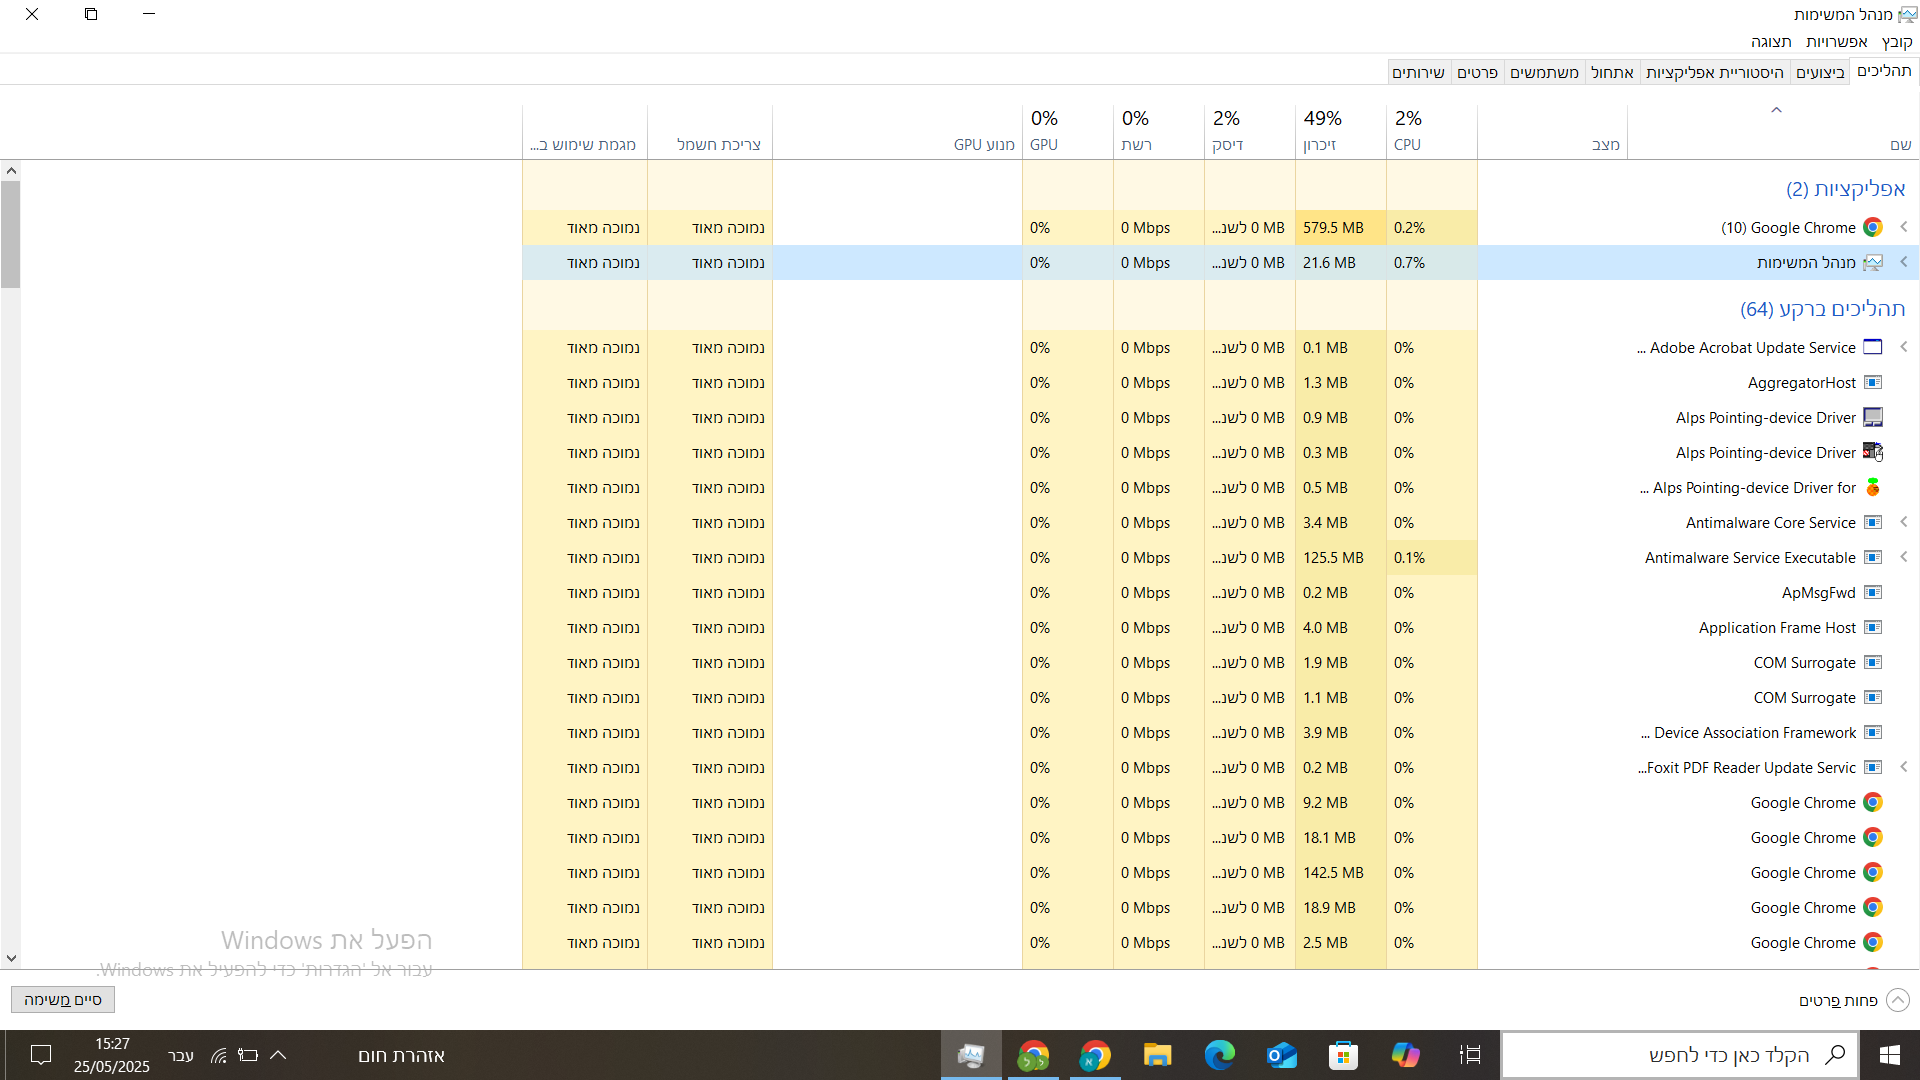Click the Google Chrome (10) app icon
Image resolution: width=1920 pixels, height=1080 pixels.
[x=1873, y=228]
